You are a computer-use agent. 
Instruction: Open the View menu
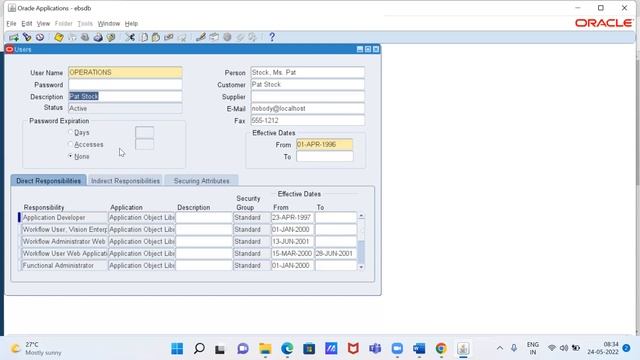(43, 24)
